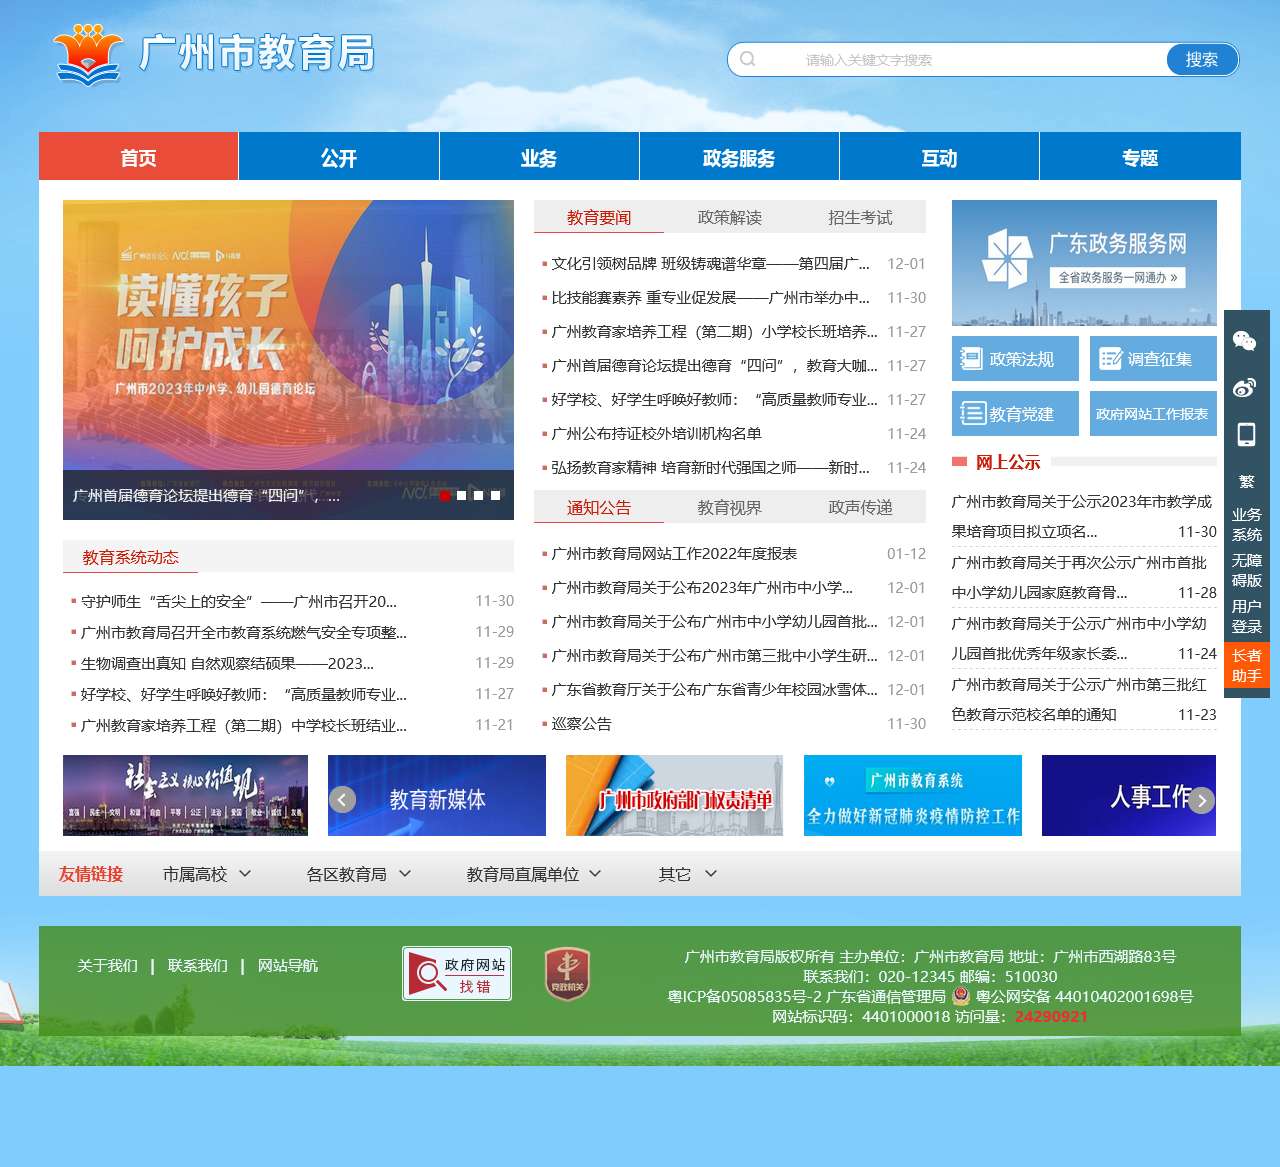Open 社会主义核心价值观 banner

pyautogui.click(x=185, y=795)
